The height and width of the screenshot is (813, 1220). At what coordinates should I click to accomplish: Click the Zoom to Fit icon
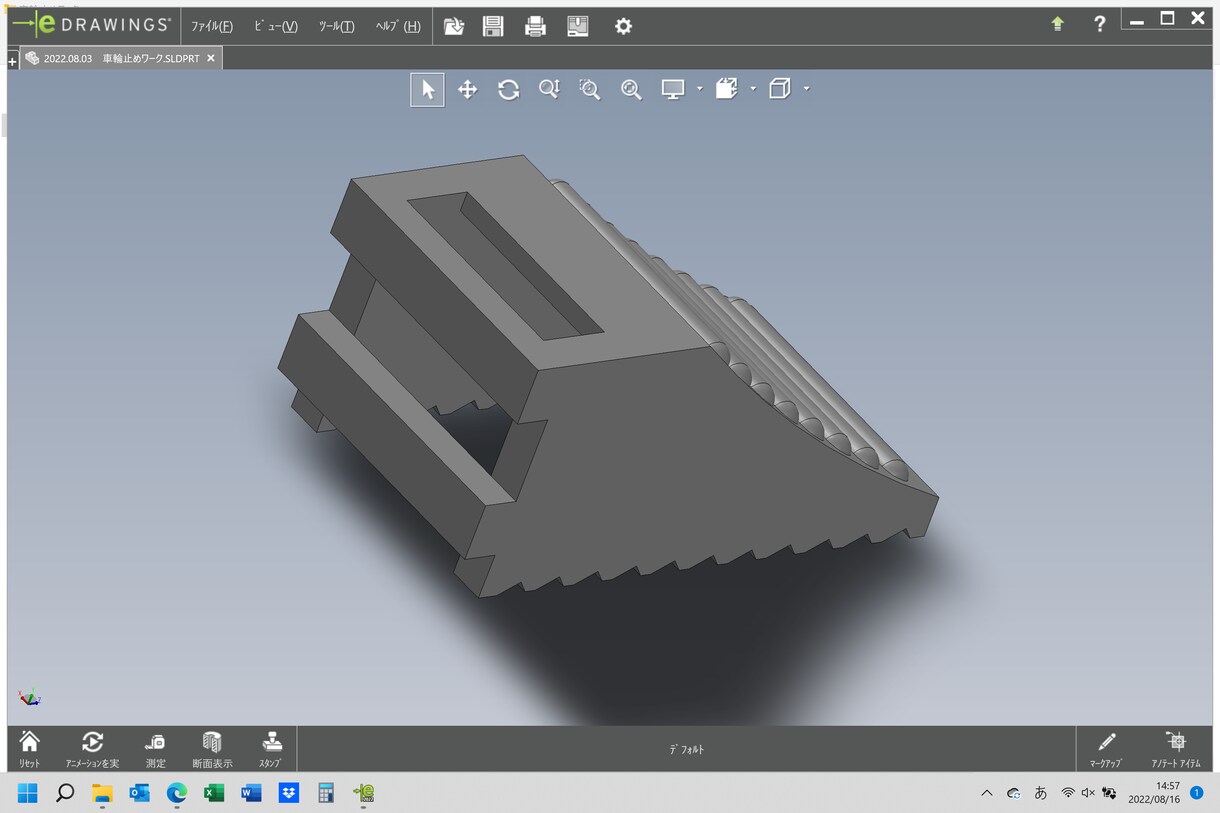tap(631, 90)
